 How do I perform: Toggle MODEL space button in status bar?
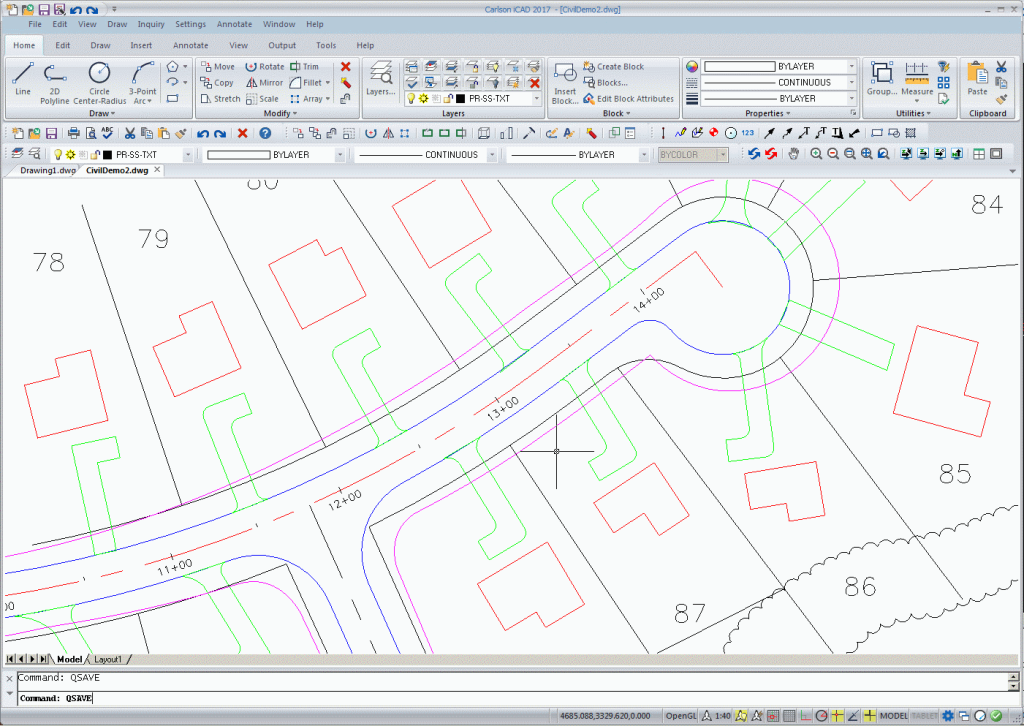click(x=893, y=716)
